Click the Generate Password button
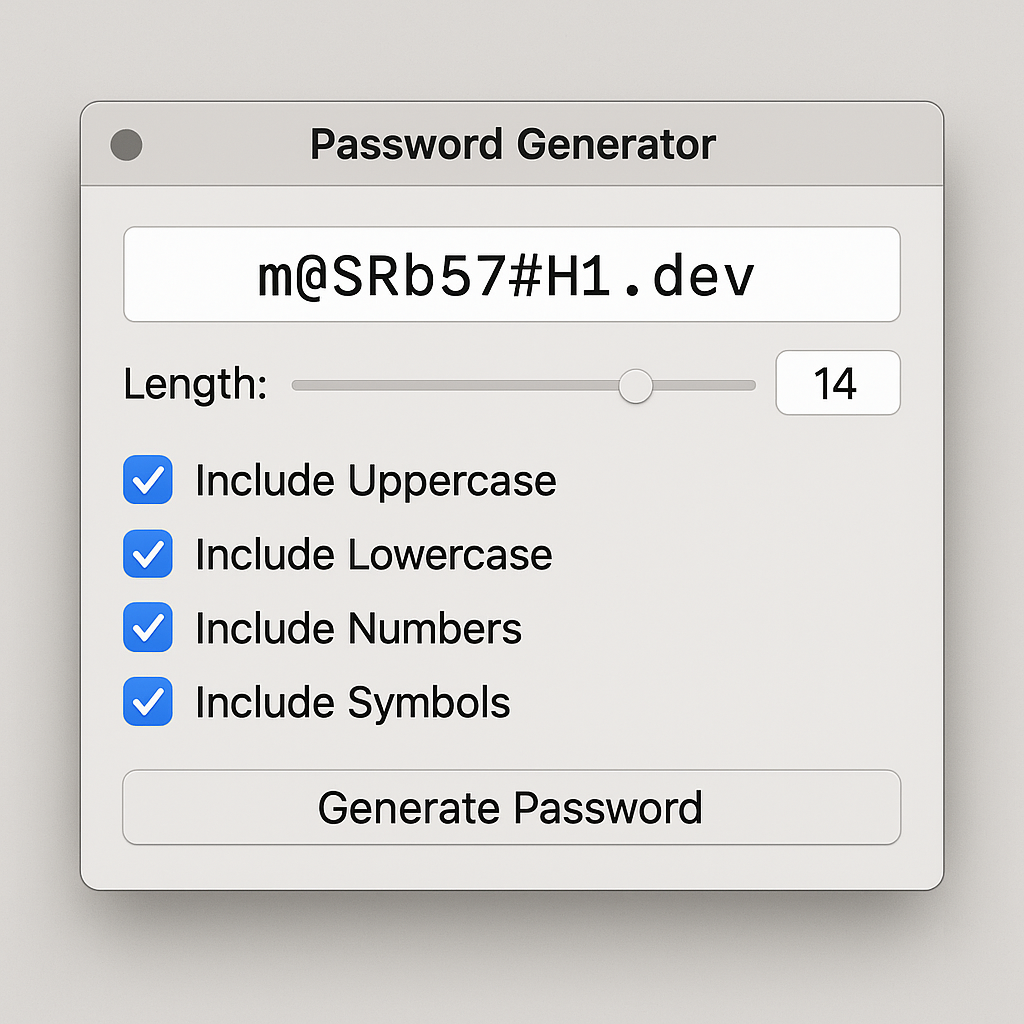 (511, 808)
